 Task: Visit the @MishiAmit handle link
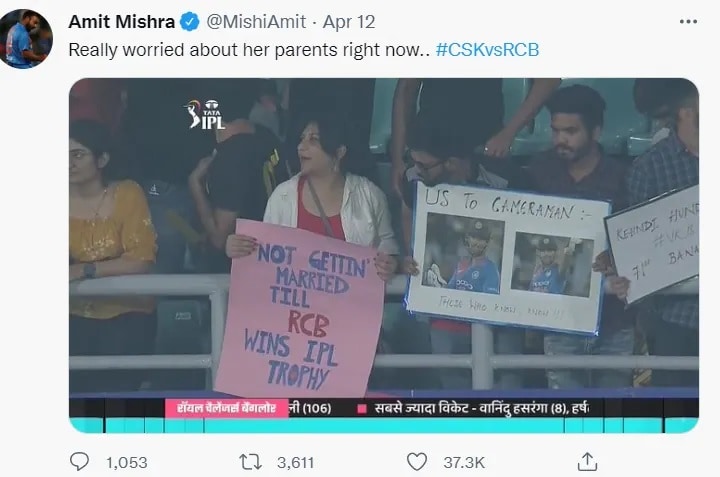pos(256,22)
